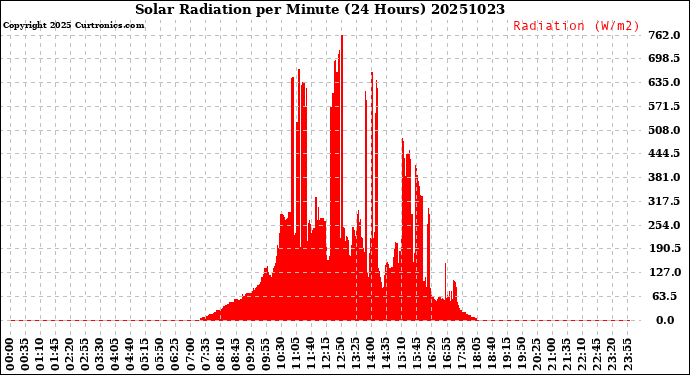Click the 17:30 time axis label
Screen dimensions: 690x375
[x=461, y=355]
